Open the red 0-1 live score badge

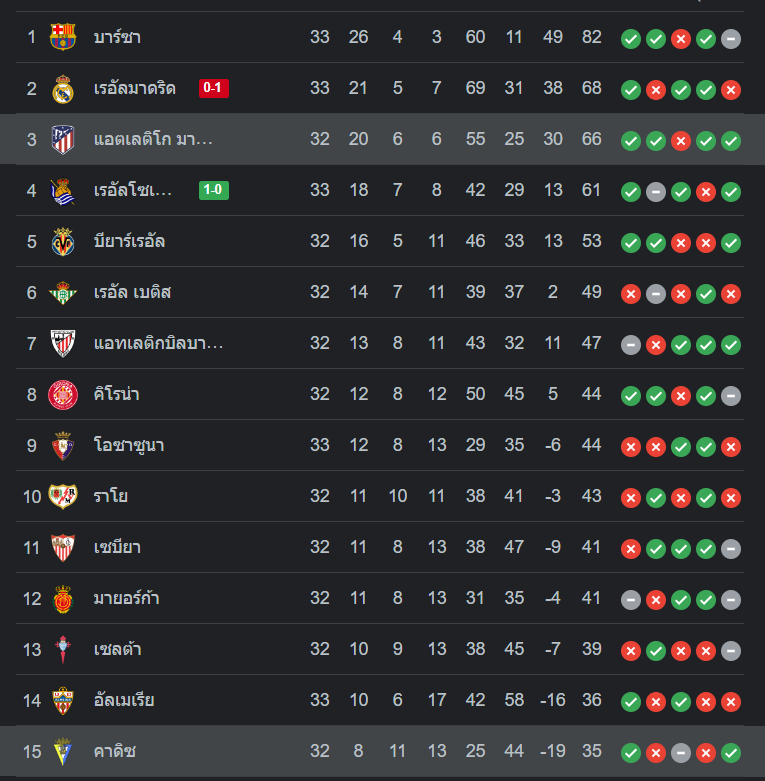coord(214,89)
